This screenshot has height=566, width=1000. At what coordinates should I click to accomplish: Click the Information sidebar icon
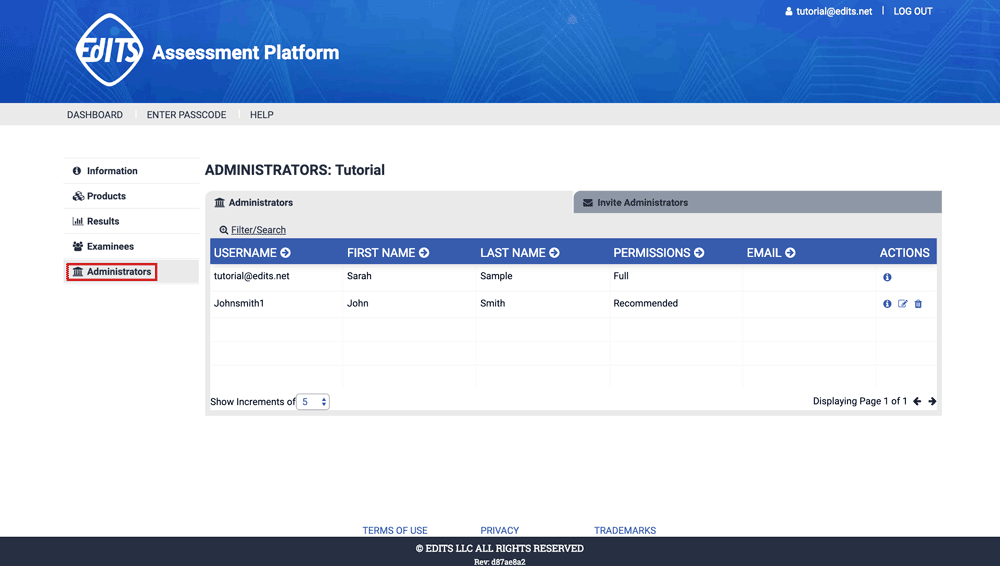click(77, 171)
